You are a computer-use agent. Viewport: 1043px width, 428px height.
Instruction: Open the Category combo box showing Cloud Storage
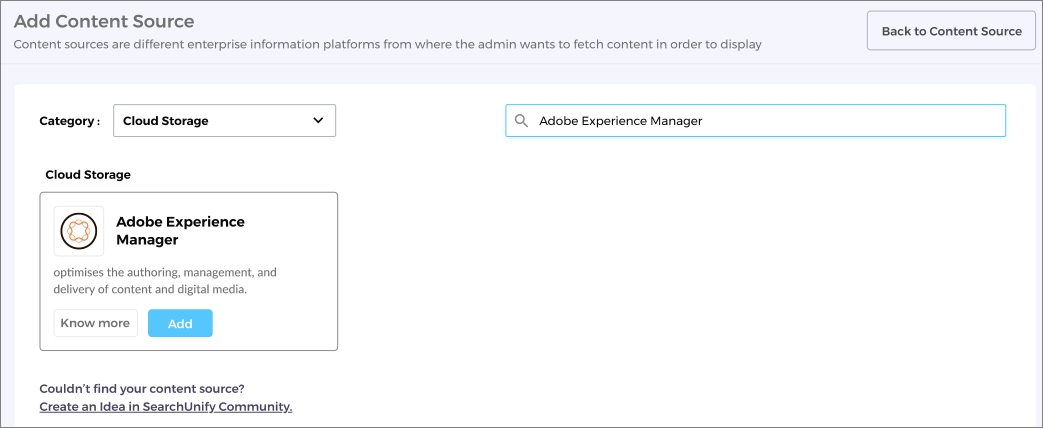(224, 121)
